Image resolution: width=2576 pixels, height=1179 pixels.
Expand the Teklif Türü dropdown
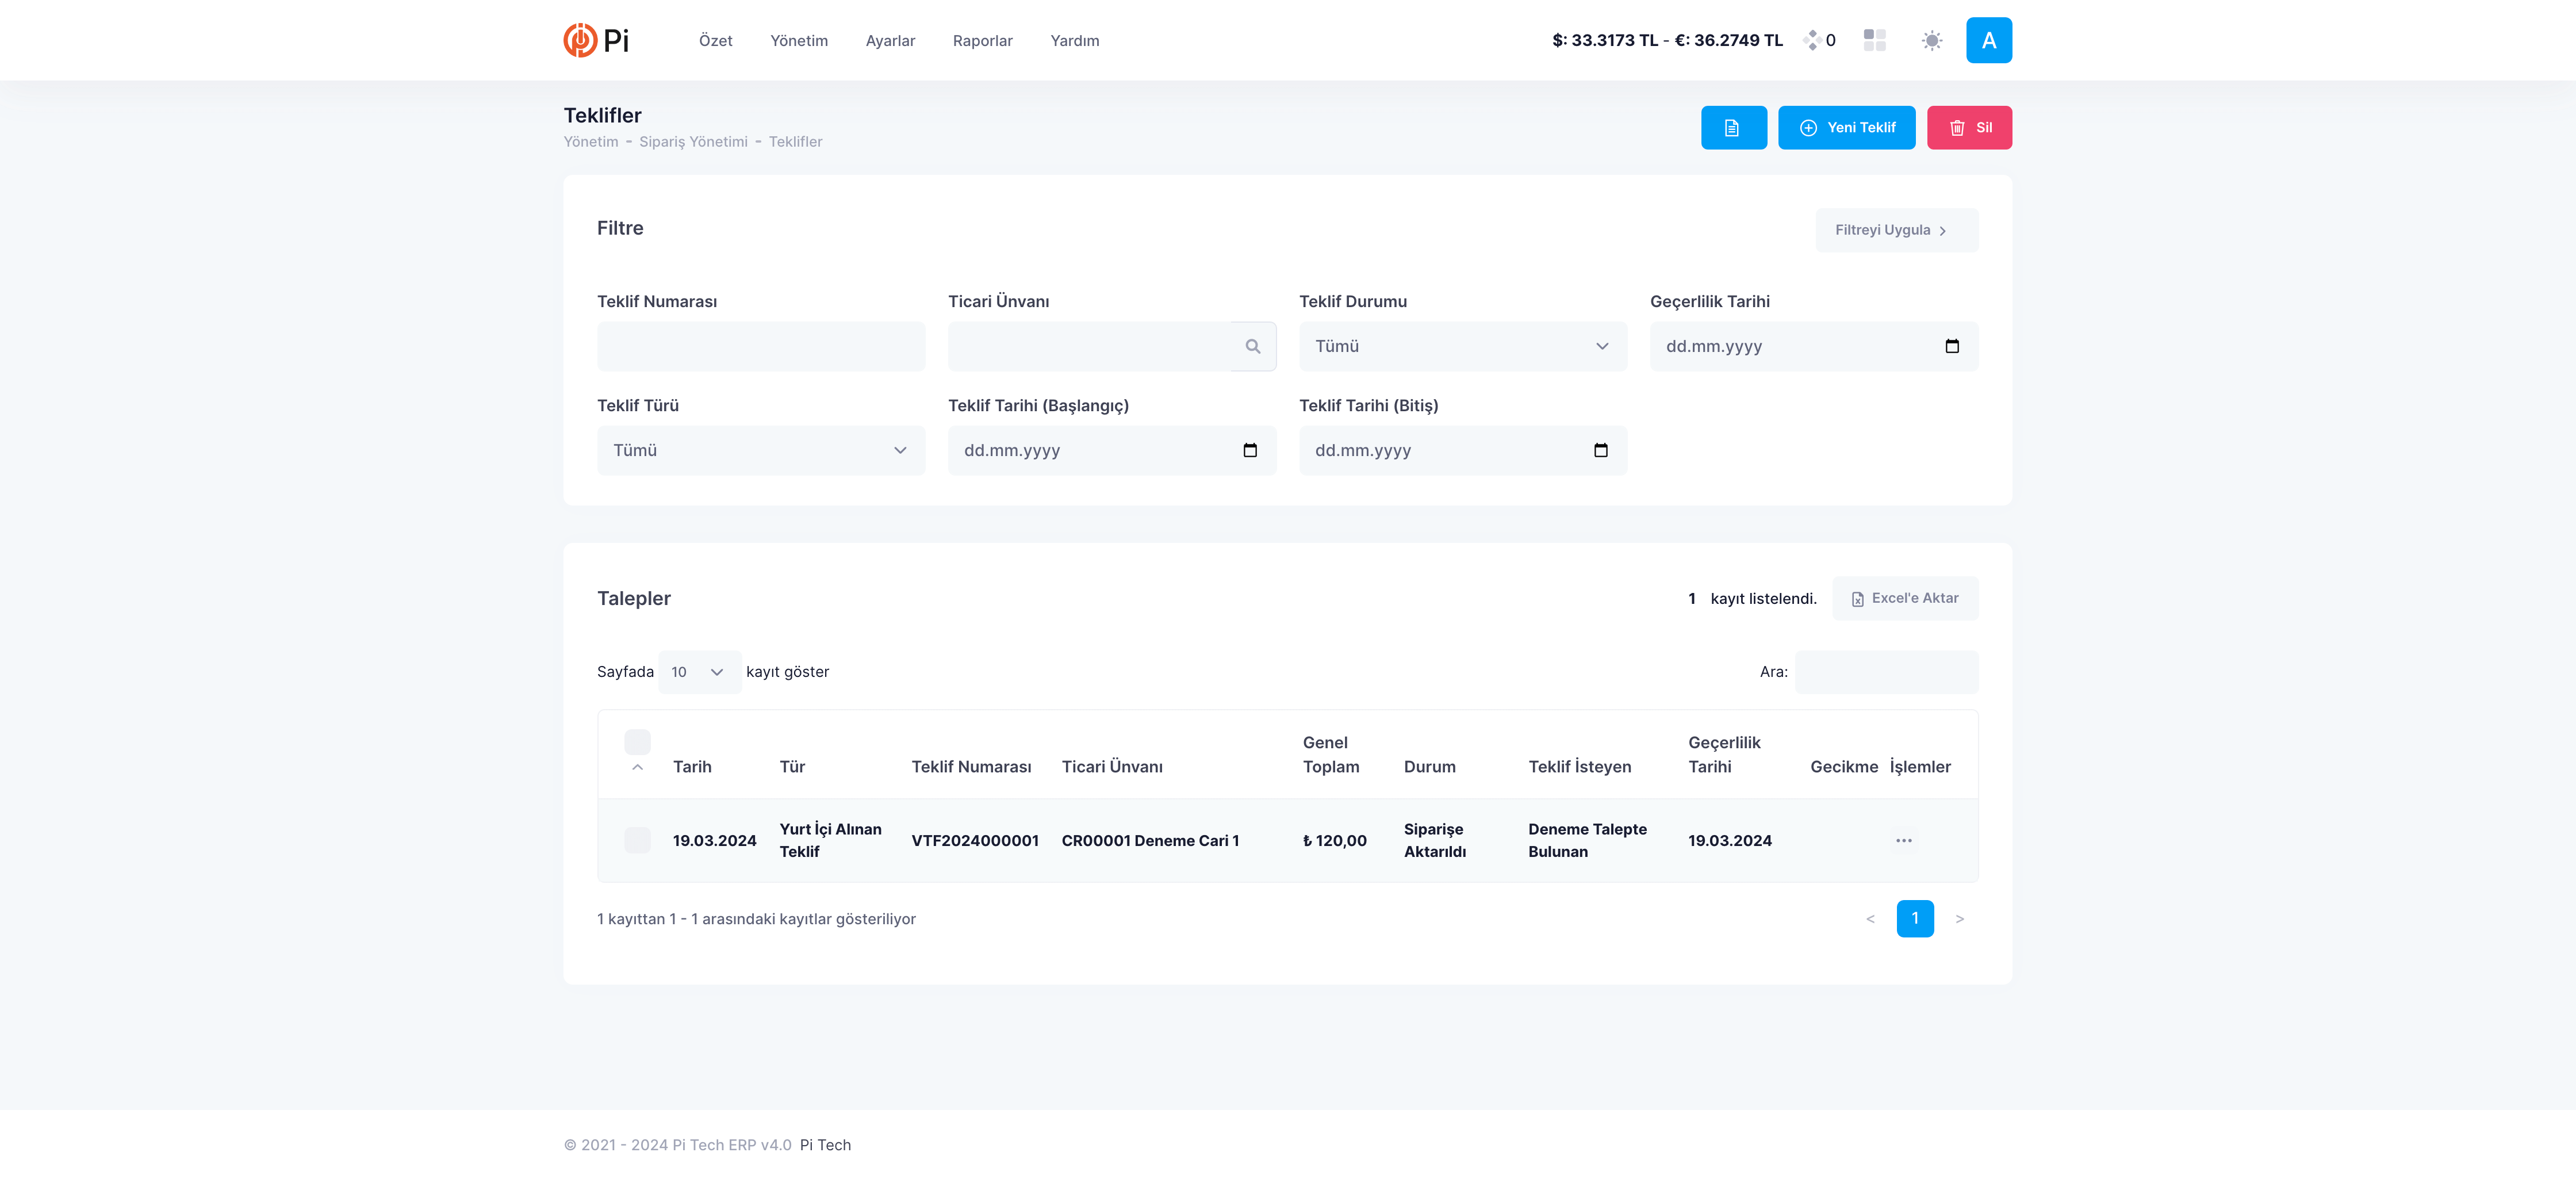(x=760, y=450)
